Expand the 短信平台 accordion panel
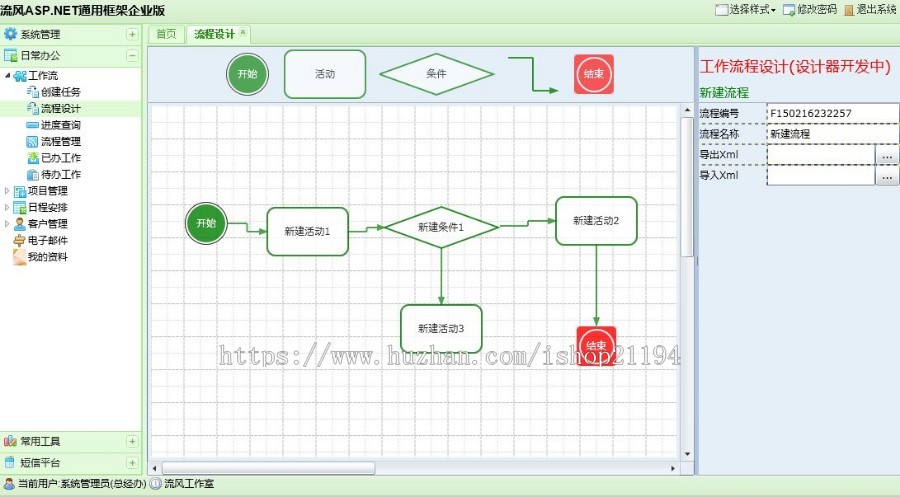Image resolution: width=900 pixels, height=497 pixels. click(x=132, y=463)
